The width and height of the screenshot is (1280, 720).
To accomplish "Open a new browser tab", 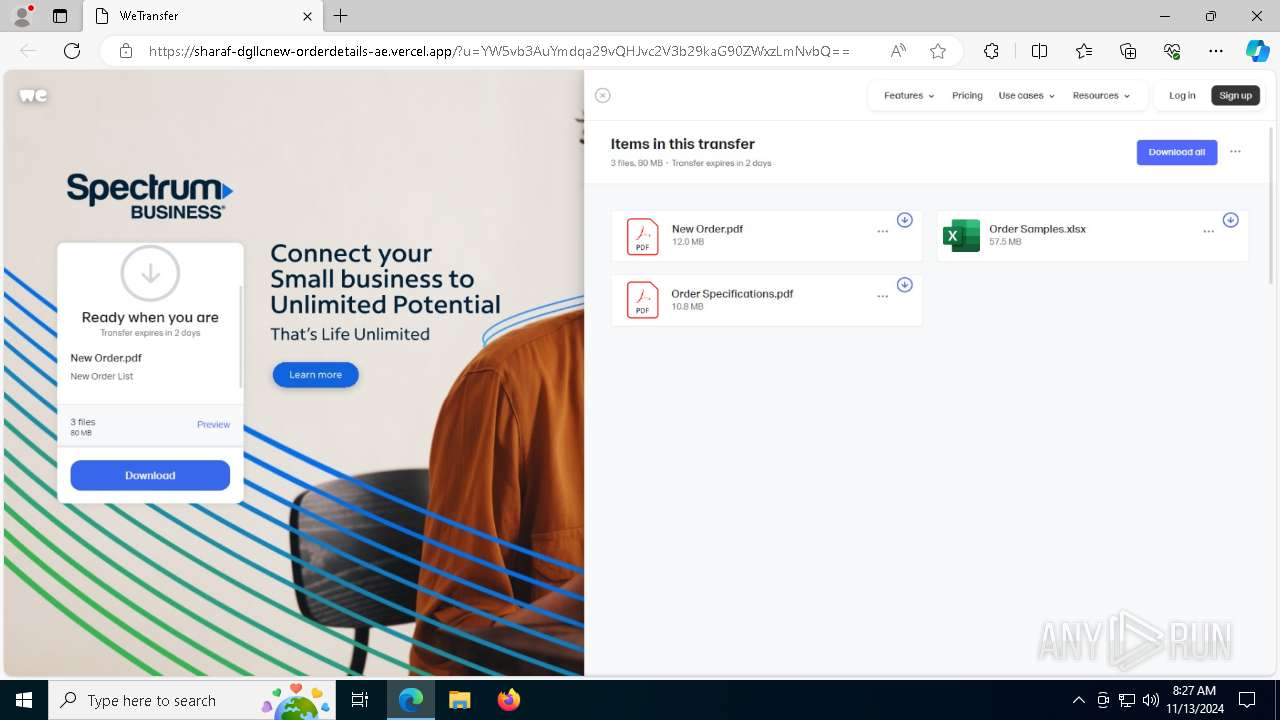I will (x=341, y=16).
